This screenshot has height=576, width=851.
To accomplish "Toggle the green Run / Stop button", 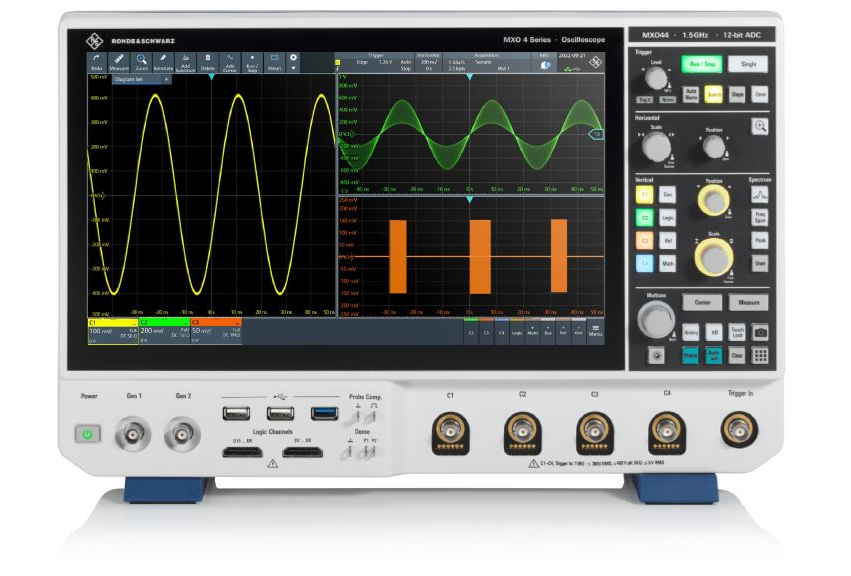I will tap(702, 64).
